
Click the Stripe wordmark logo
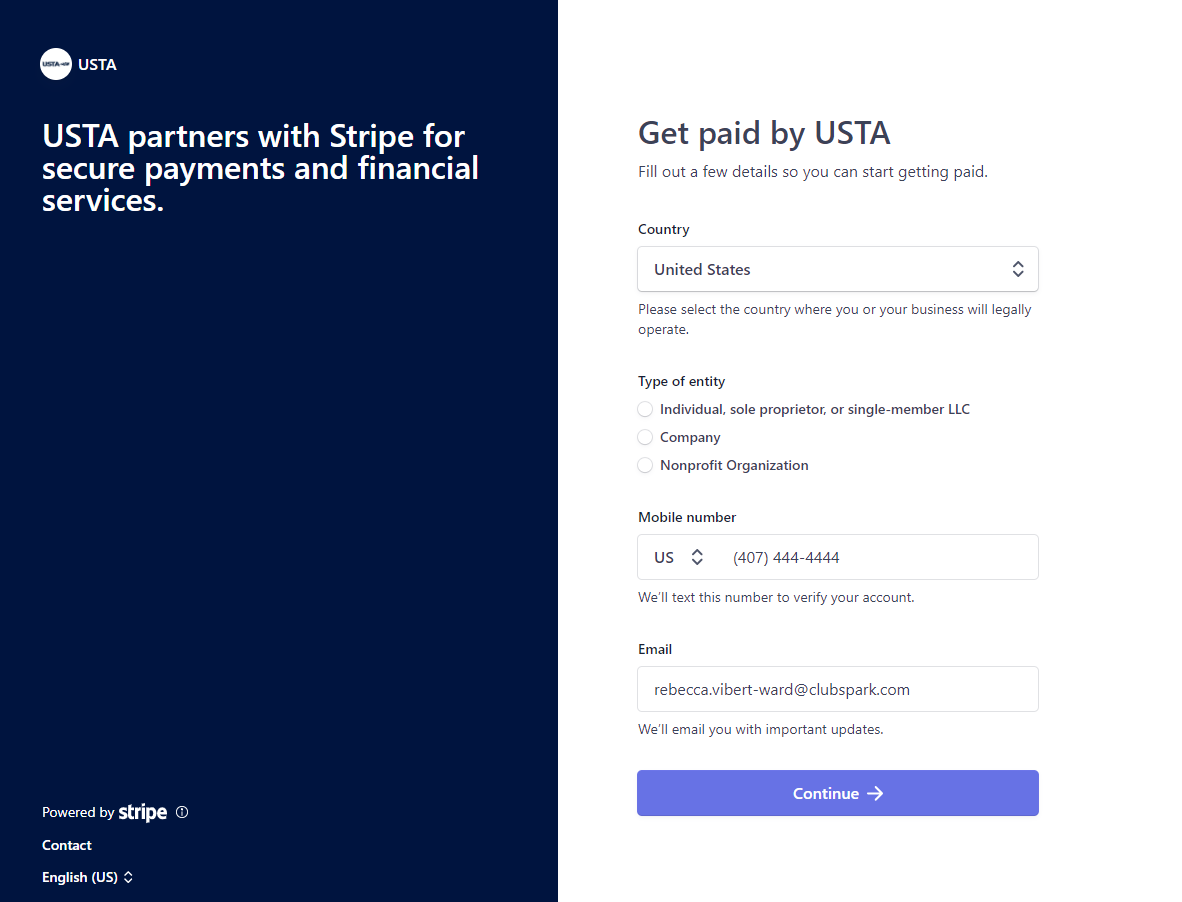[x=142, y=812]
